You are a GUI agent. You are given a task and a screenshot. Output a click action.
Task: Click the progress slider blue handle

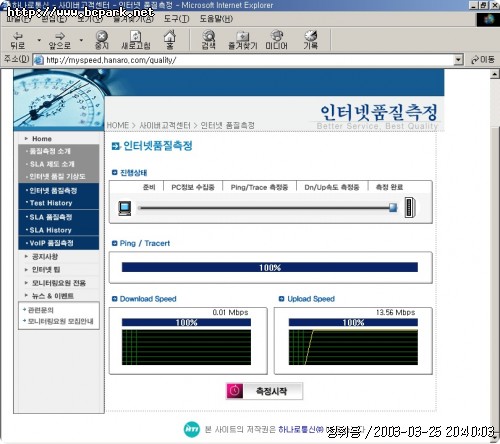pos(393,208)
